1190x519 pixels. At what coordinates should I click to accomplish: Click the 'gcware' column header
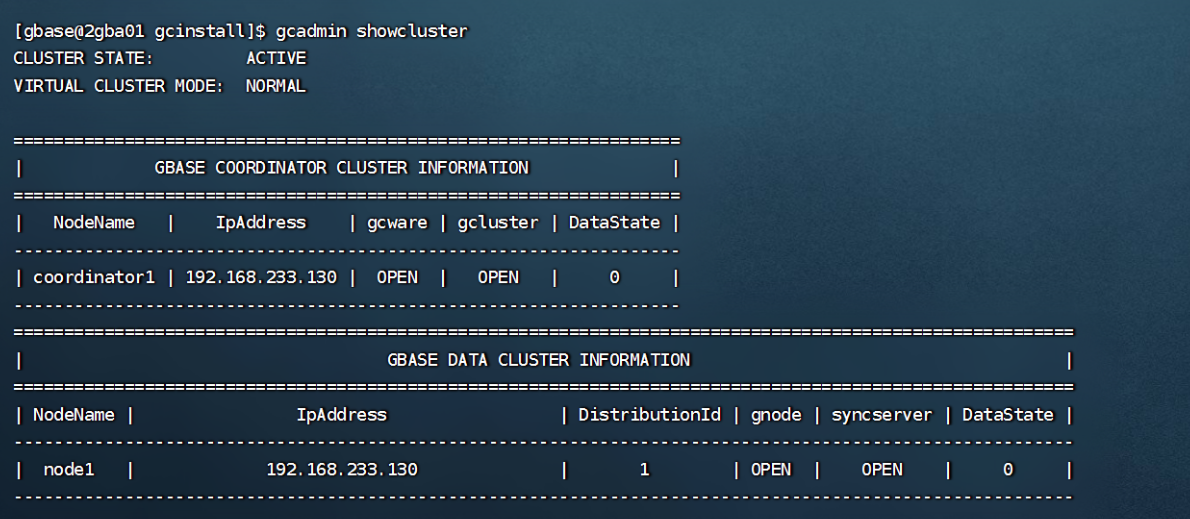click(398, 222)
